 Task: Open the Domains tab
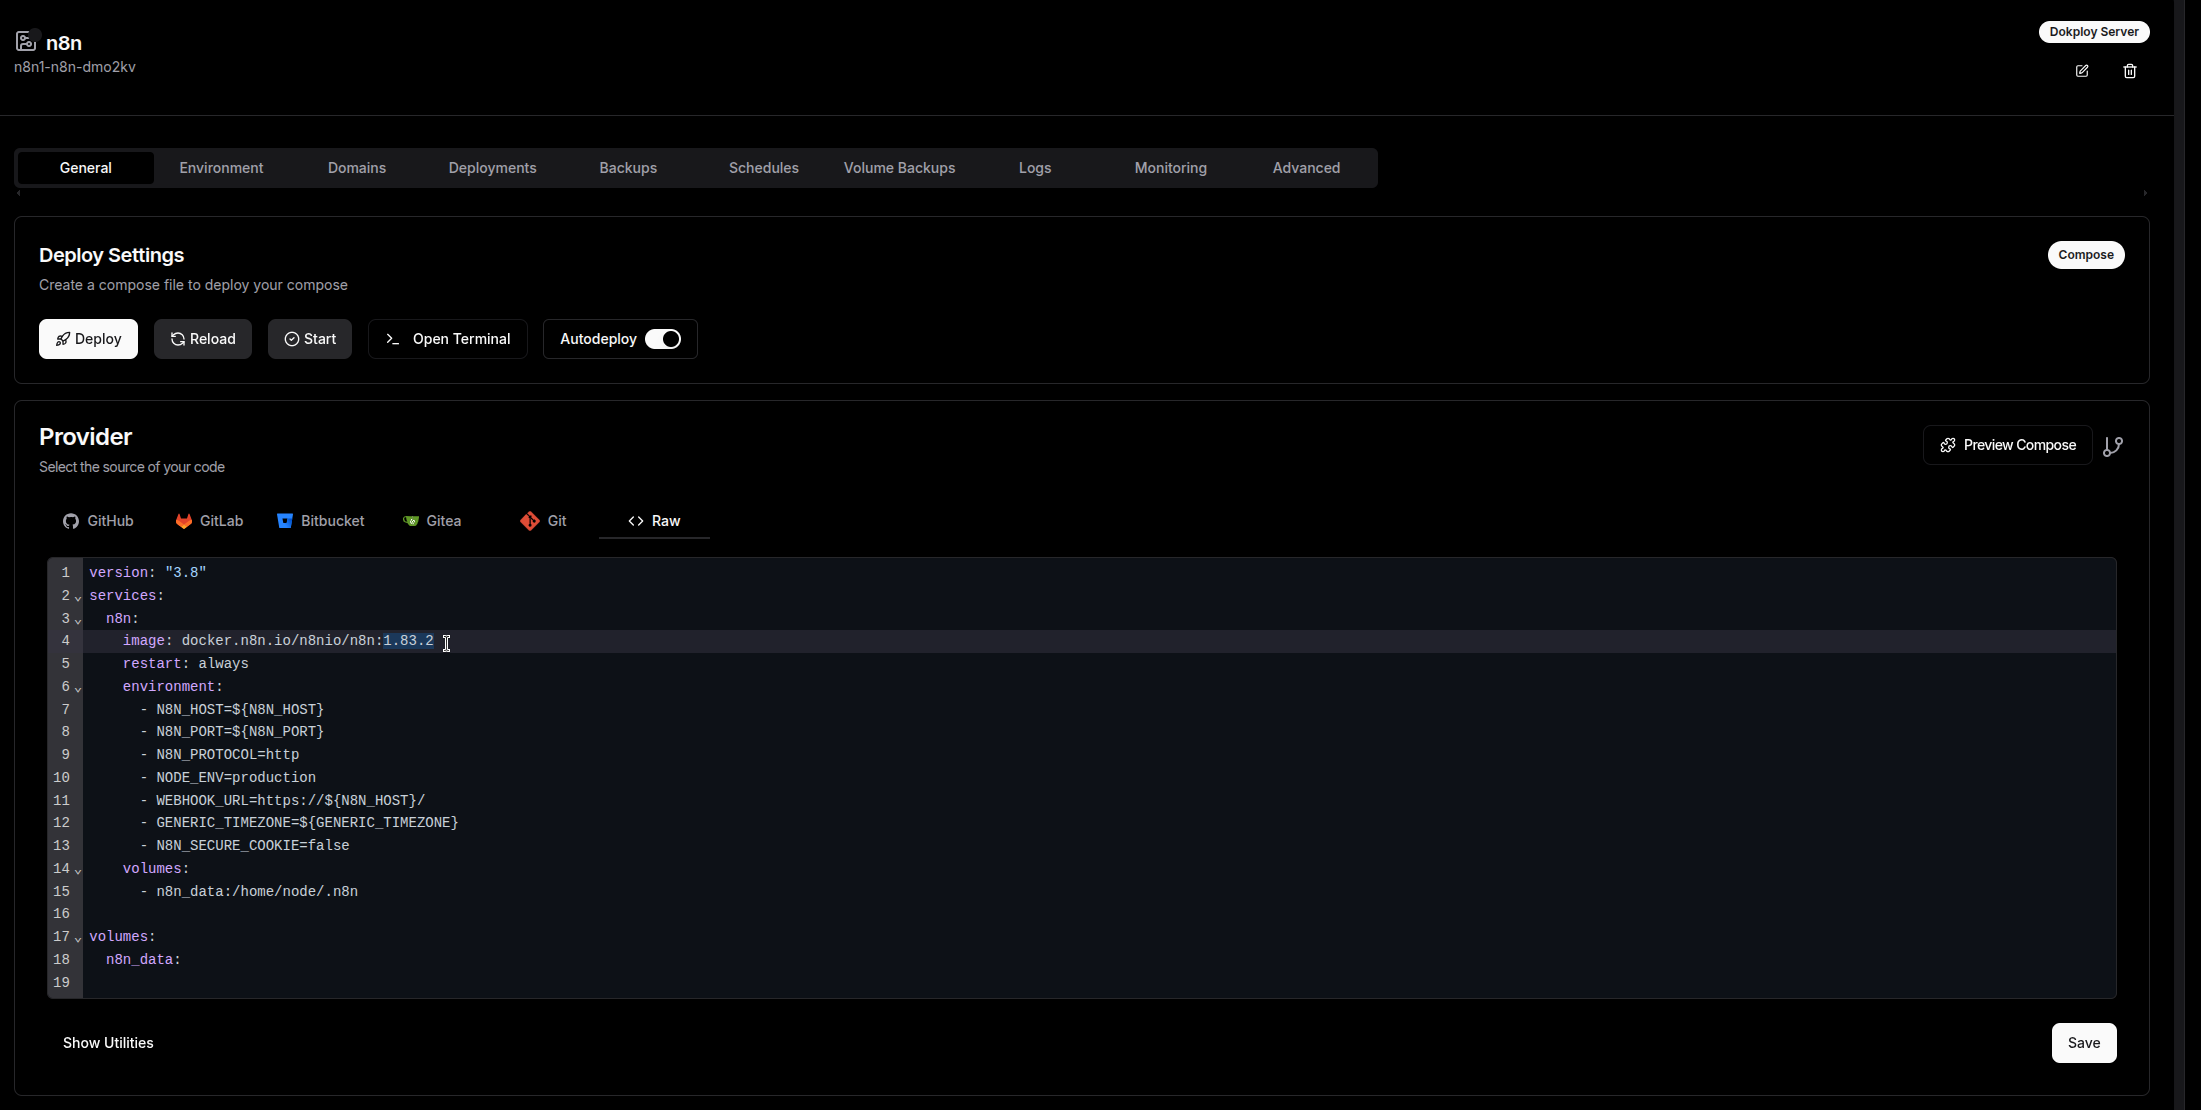357,168
